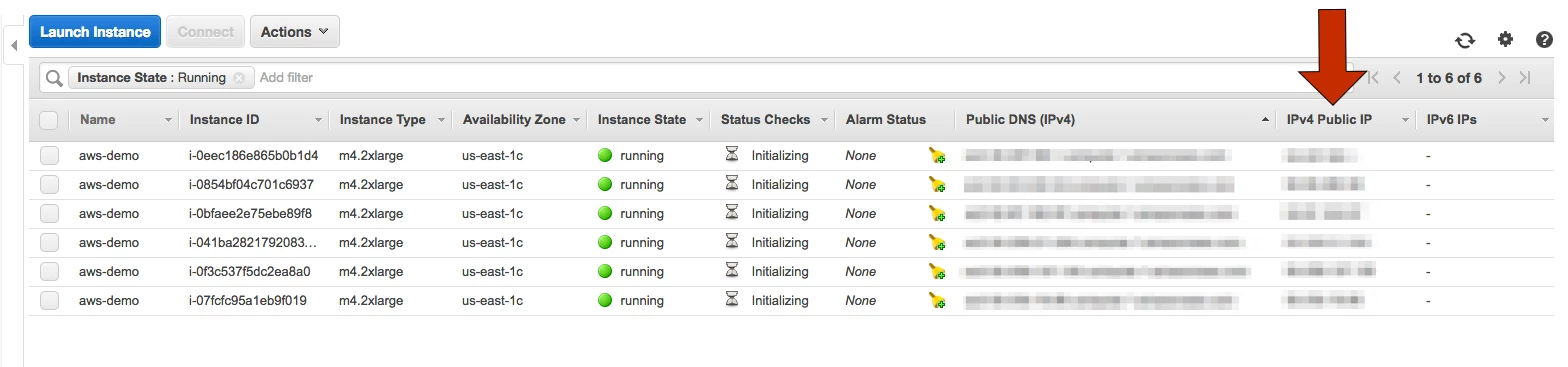Click instance ID i-0eec186e865b0b1d4 cell
The width and height of the screenshot is (1568, 367).
coord(254,155)
